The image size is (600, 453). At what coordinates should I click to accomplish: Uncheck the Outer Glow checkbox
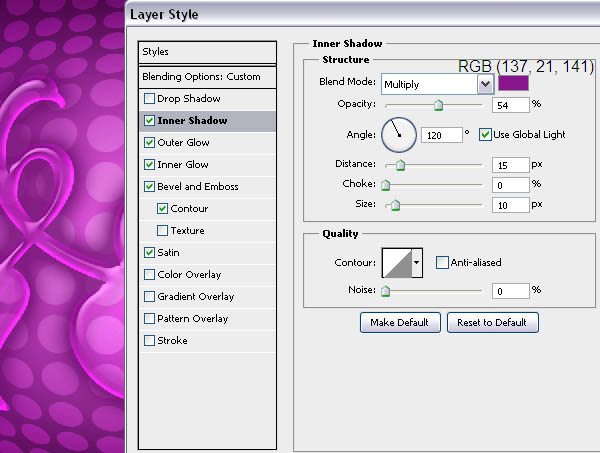[150, 143]
